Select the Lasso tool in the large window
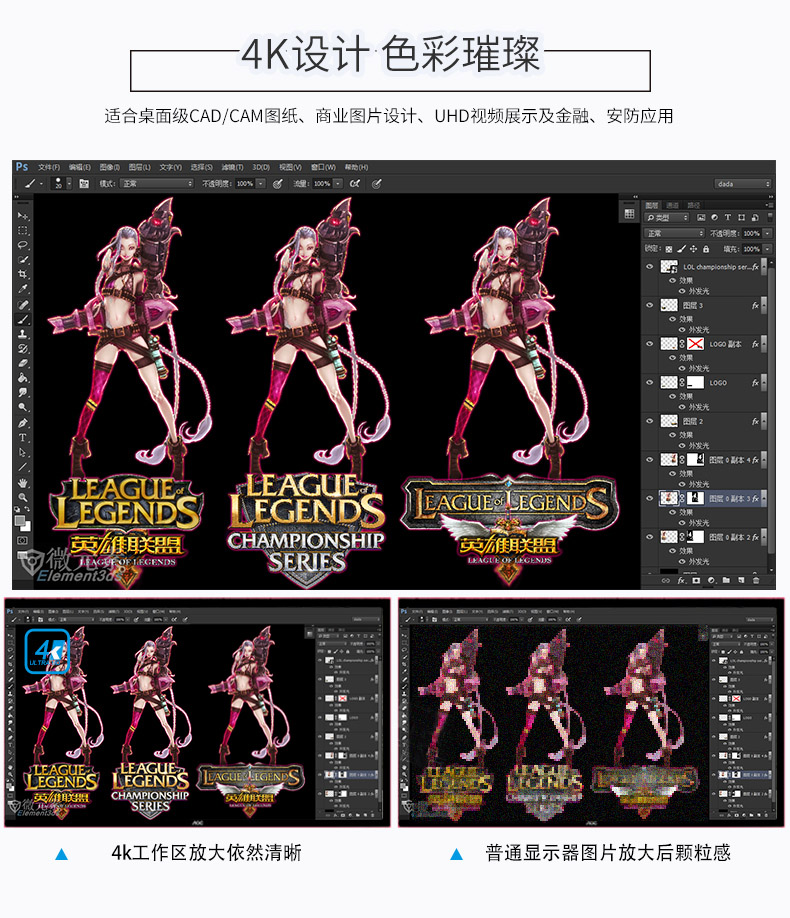Screen dimensions: 790x918 click(23, 245)
